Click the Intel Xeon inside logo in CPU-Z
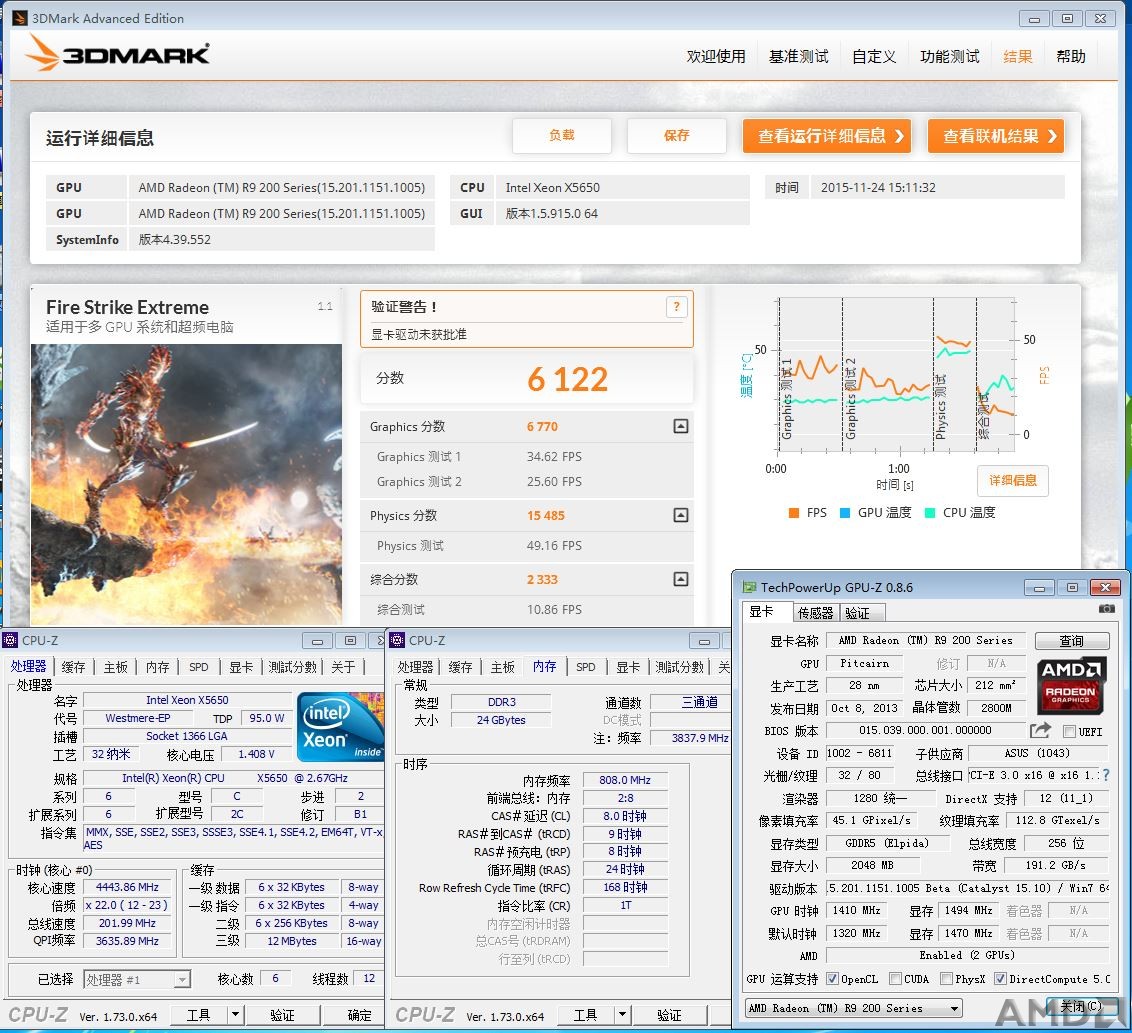 click(339, 727)
